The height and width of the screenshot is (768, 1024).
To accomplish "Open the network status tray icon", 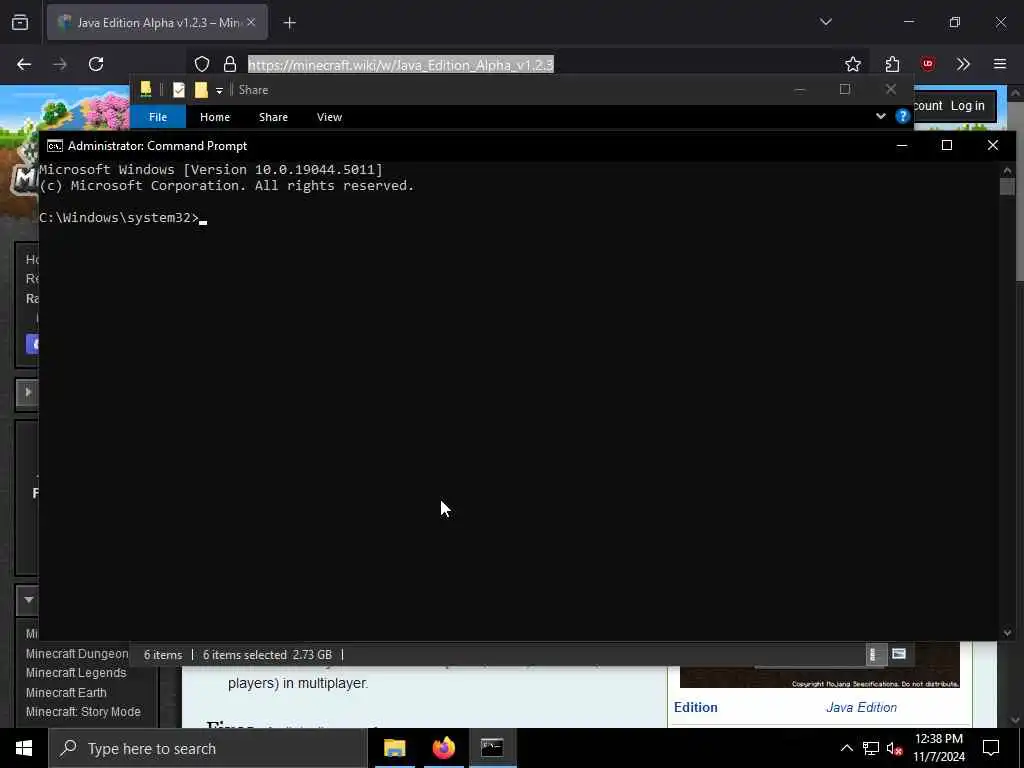I will point(871,748).
